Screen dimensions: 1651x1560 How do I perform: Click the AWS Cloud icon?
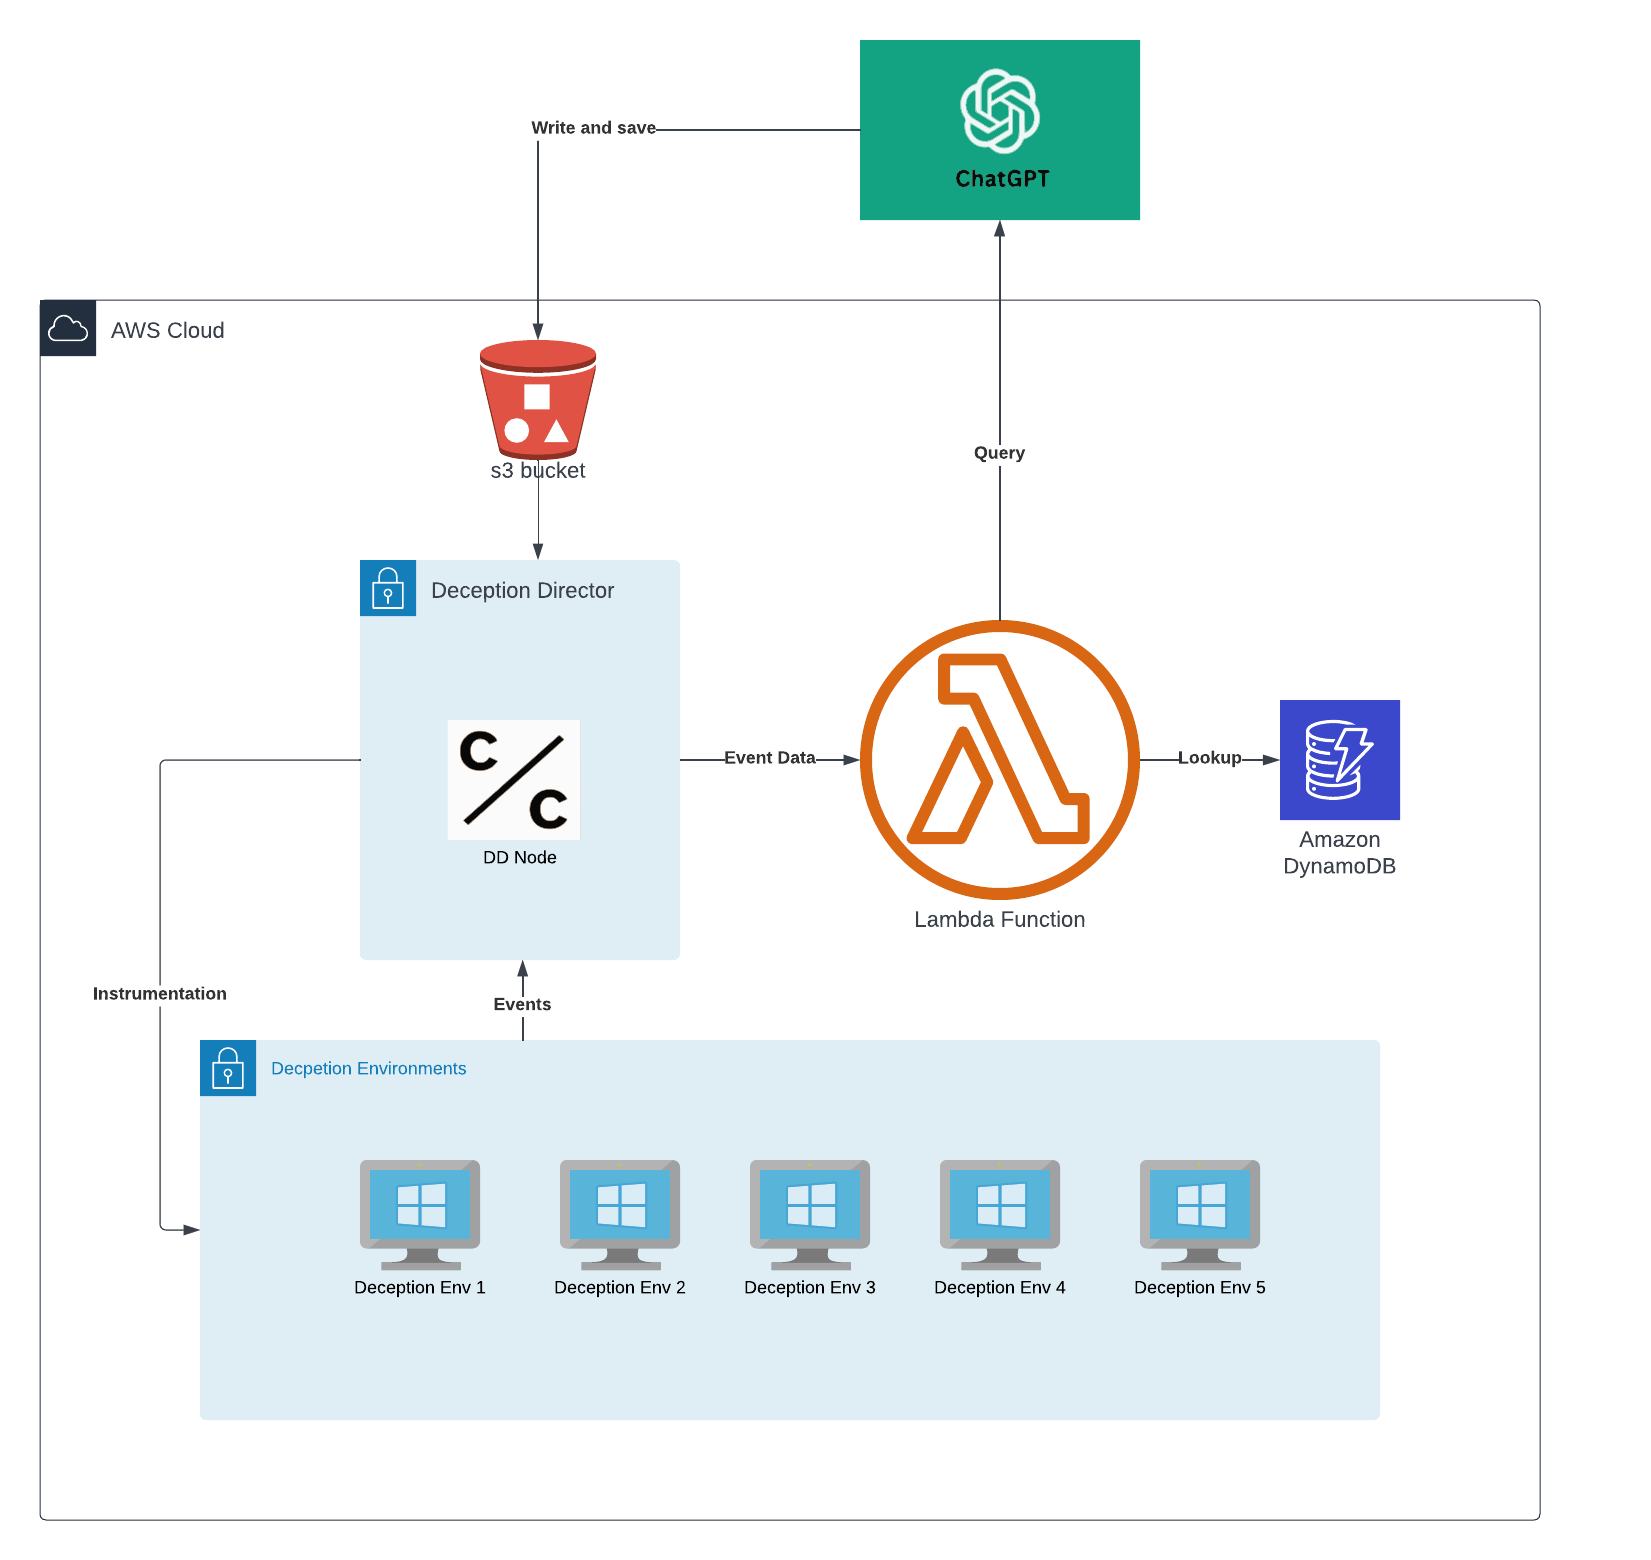pos(68,328)
